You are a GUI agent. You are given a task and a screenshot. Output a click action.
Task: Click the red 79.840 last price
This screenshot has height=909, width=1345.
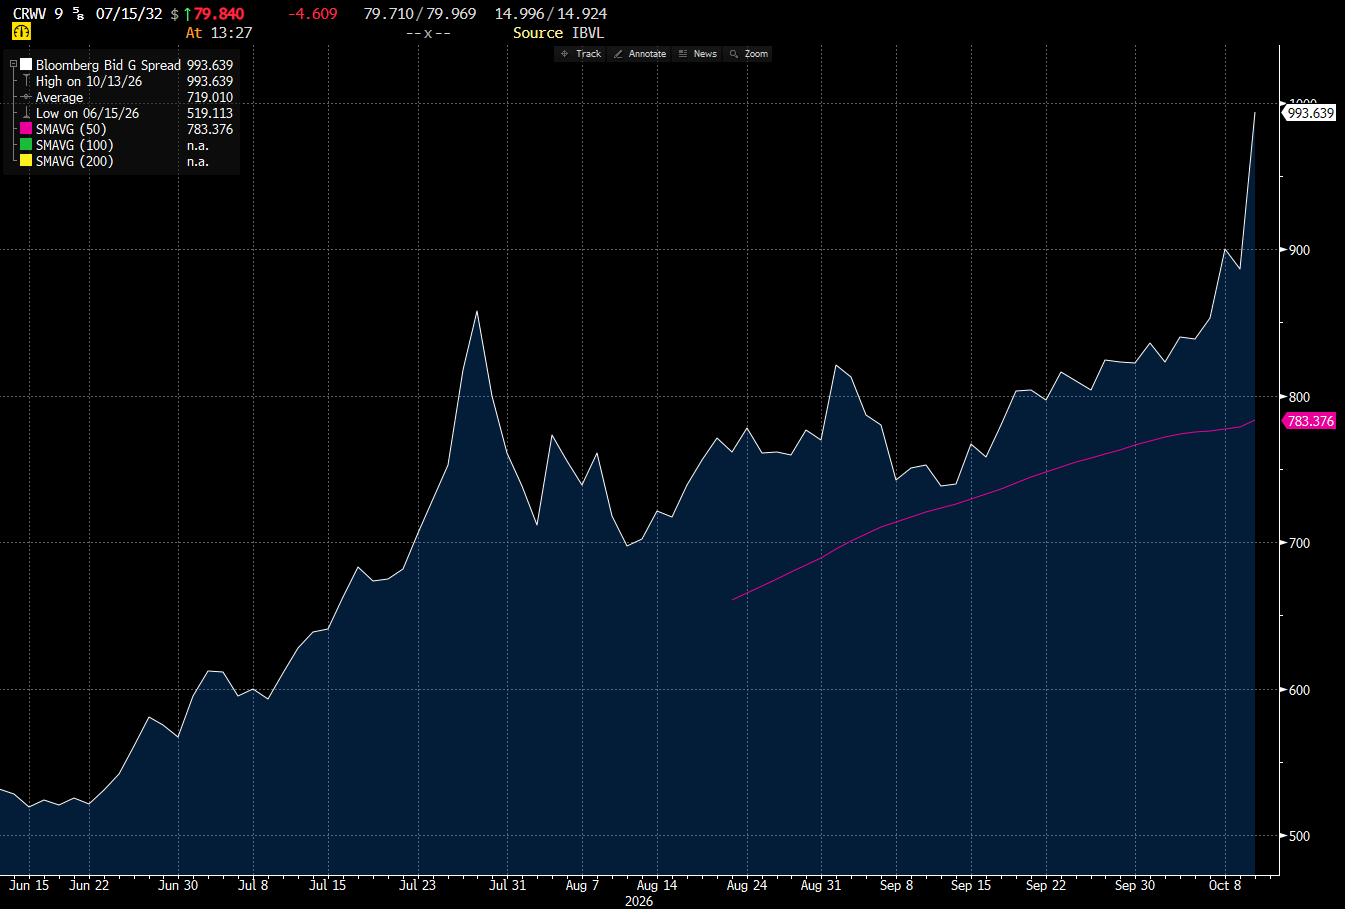pyautogui.click(x=219, y=14)
